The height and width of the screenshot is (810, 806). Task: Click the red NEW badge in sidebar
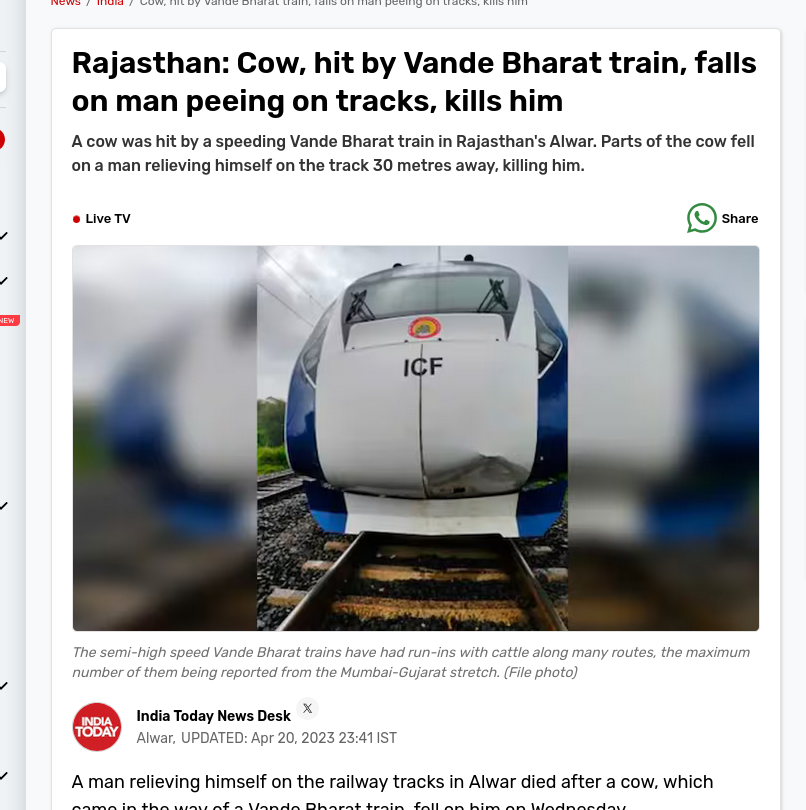coord(9,320)
